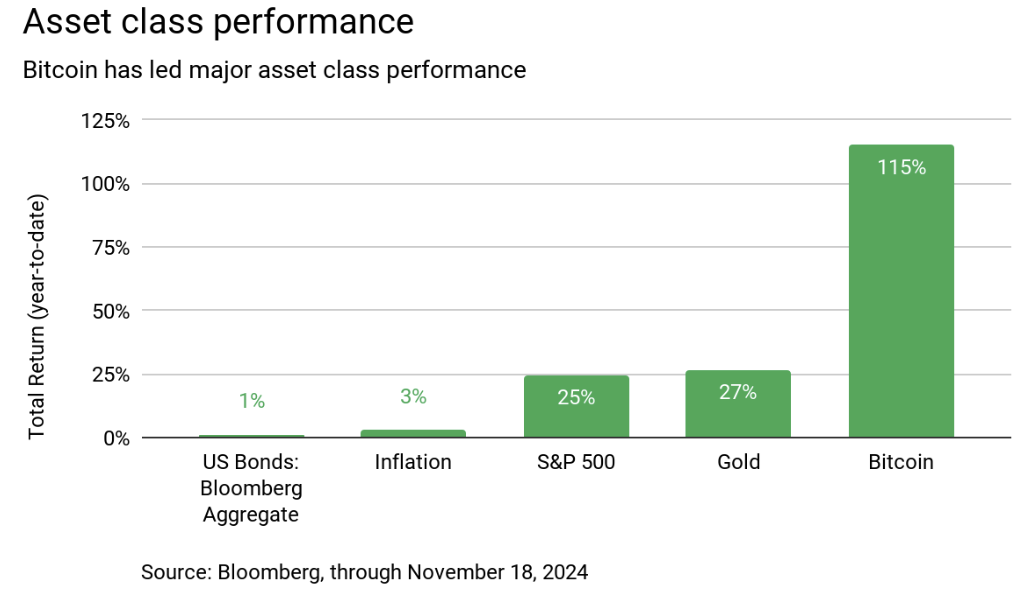Image resolution: width=1020 pixels, height=608 pixels.
Task: Select the subtitle about Bitcoin leading performance
Action: point(274,70)
